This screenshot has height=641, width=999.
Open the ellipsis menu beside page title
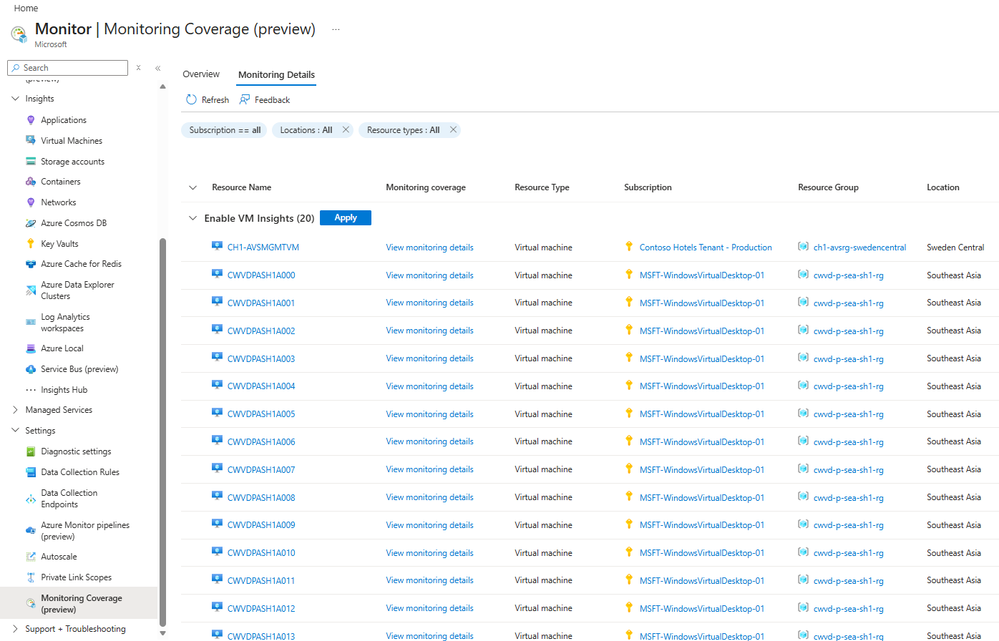[x=336, y=29]
